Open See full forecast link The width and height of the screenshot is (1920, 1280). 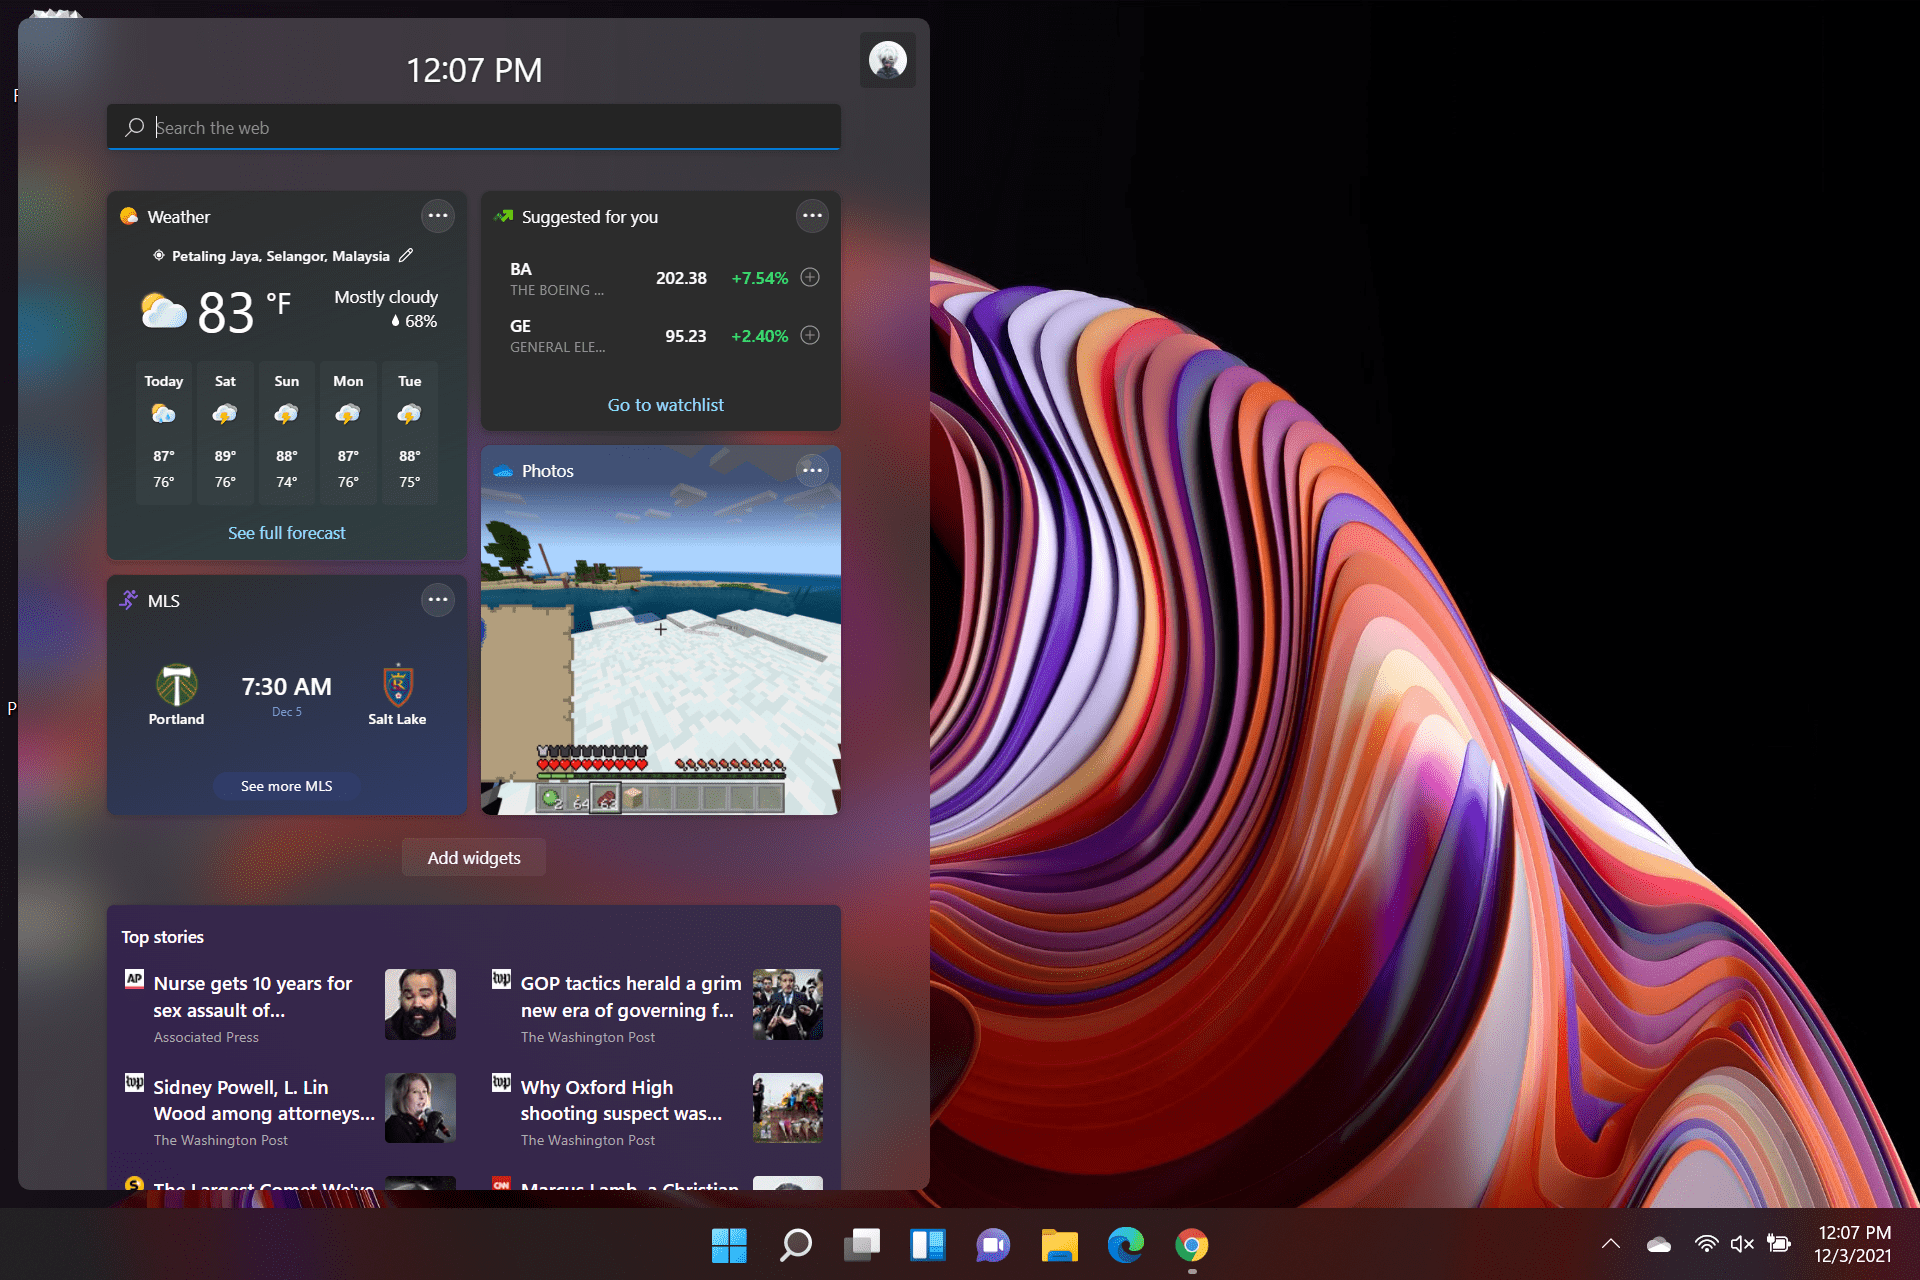pyautogui.click(x=286, y=533)
